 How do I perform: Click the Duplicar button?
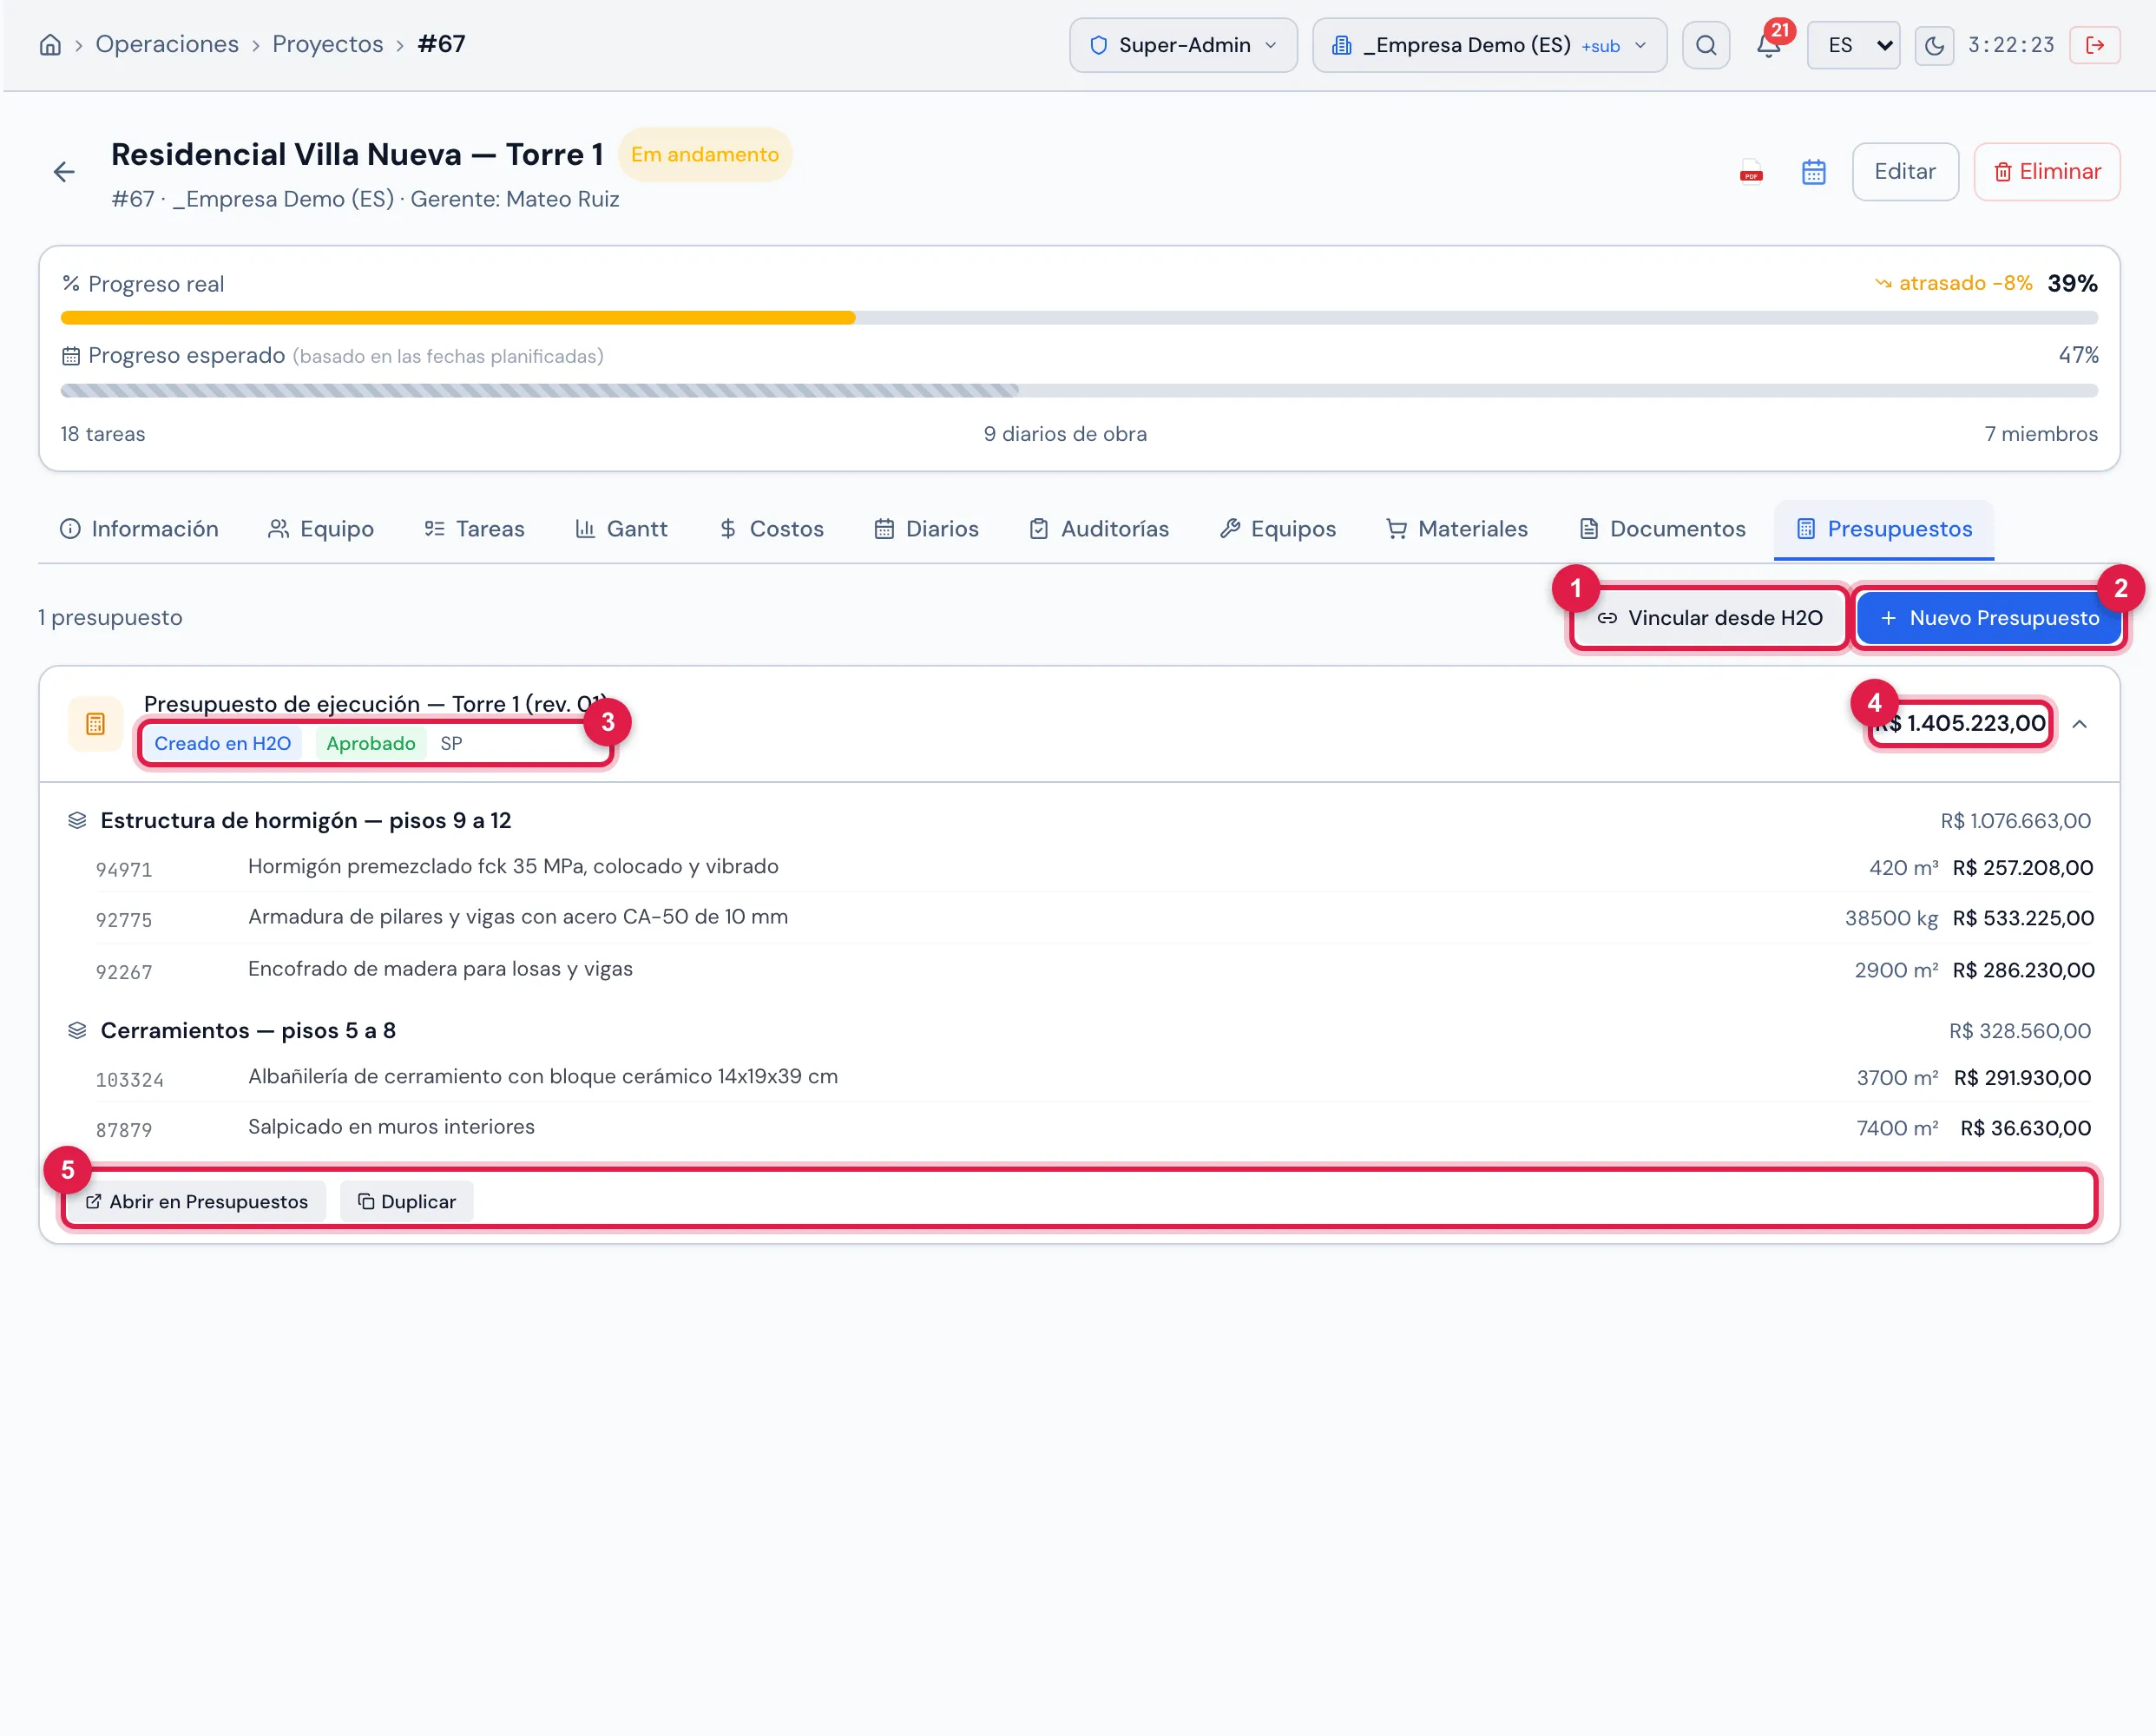tap(407, 1202)
